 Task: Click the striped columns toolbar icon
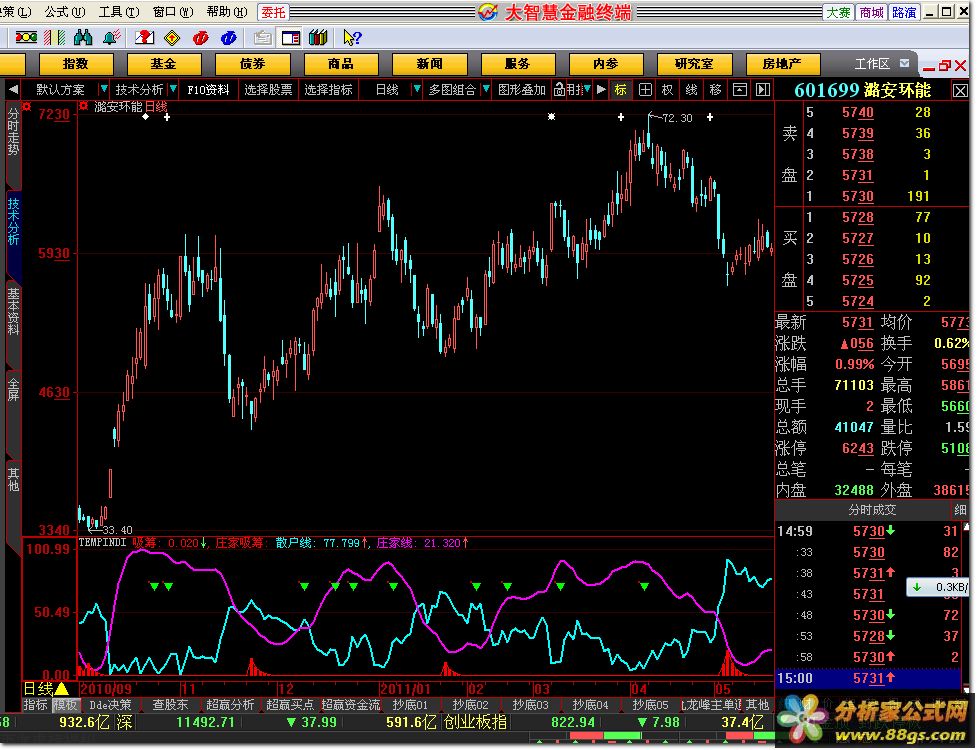tap(55, 38)
